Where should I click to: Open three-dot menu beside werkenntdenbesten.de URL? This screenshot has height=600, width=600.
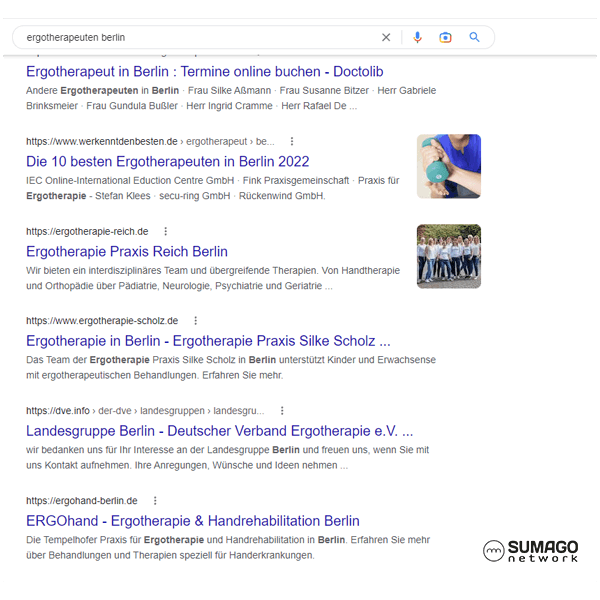point(292,141)
